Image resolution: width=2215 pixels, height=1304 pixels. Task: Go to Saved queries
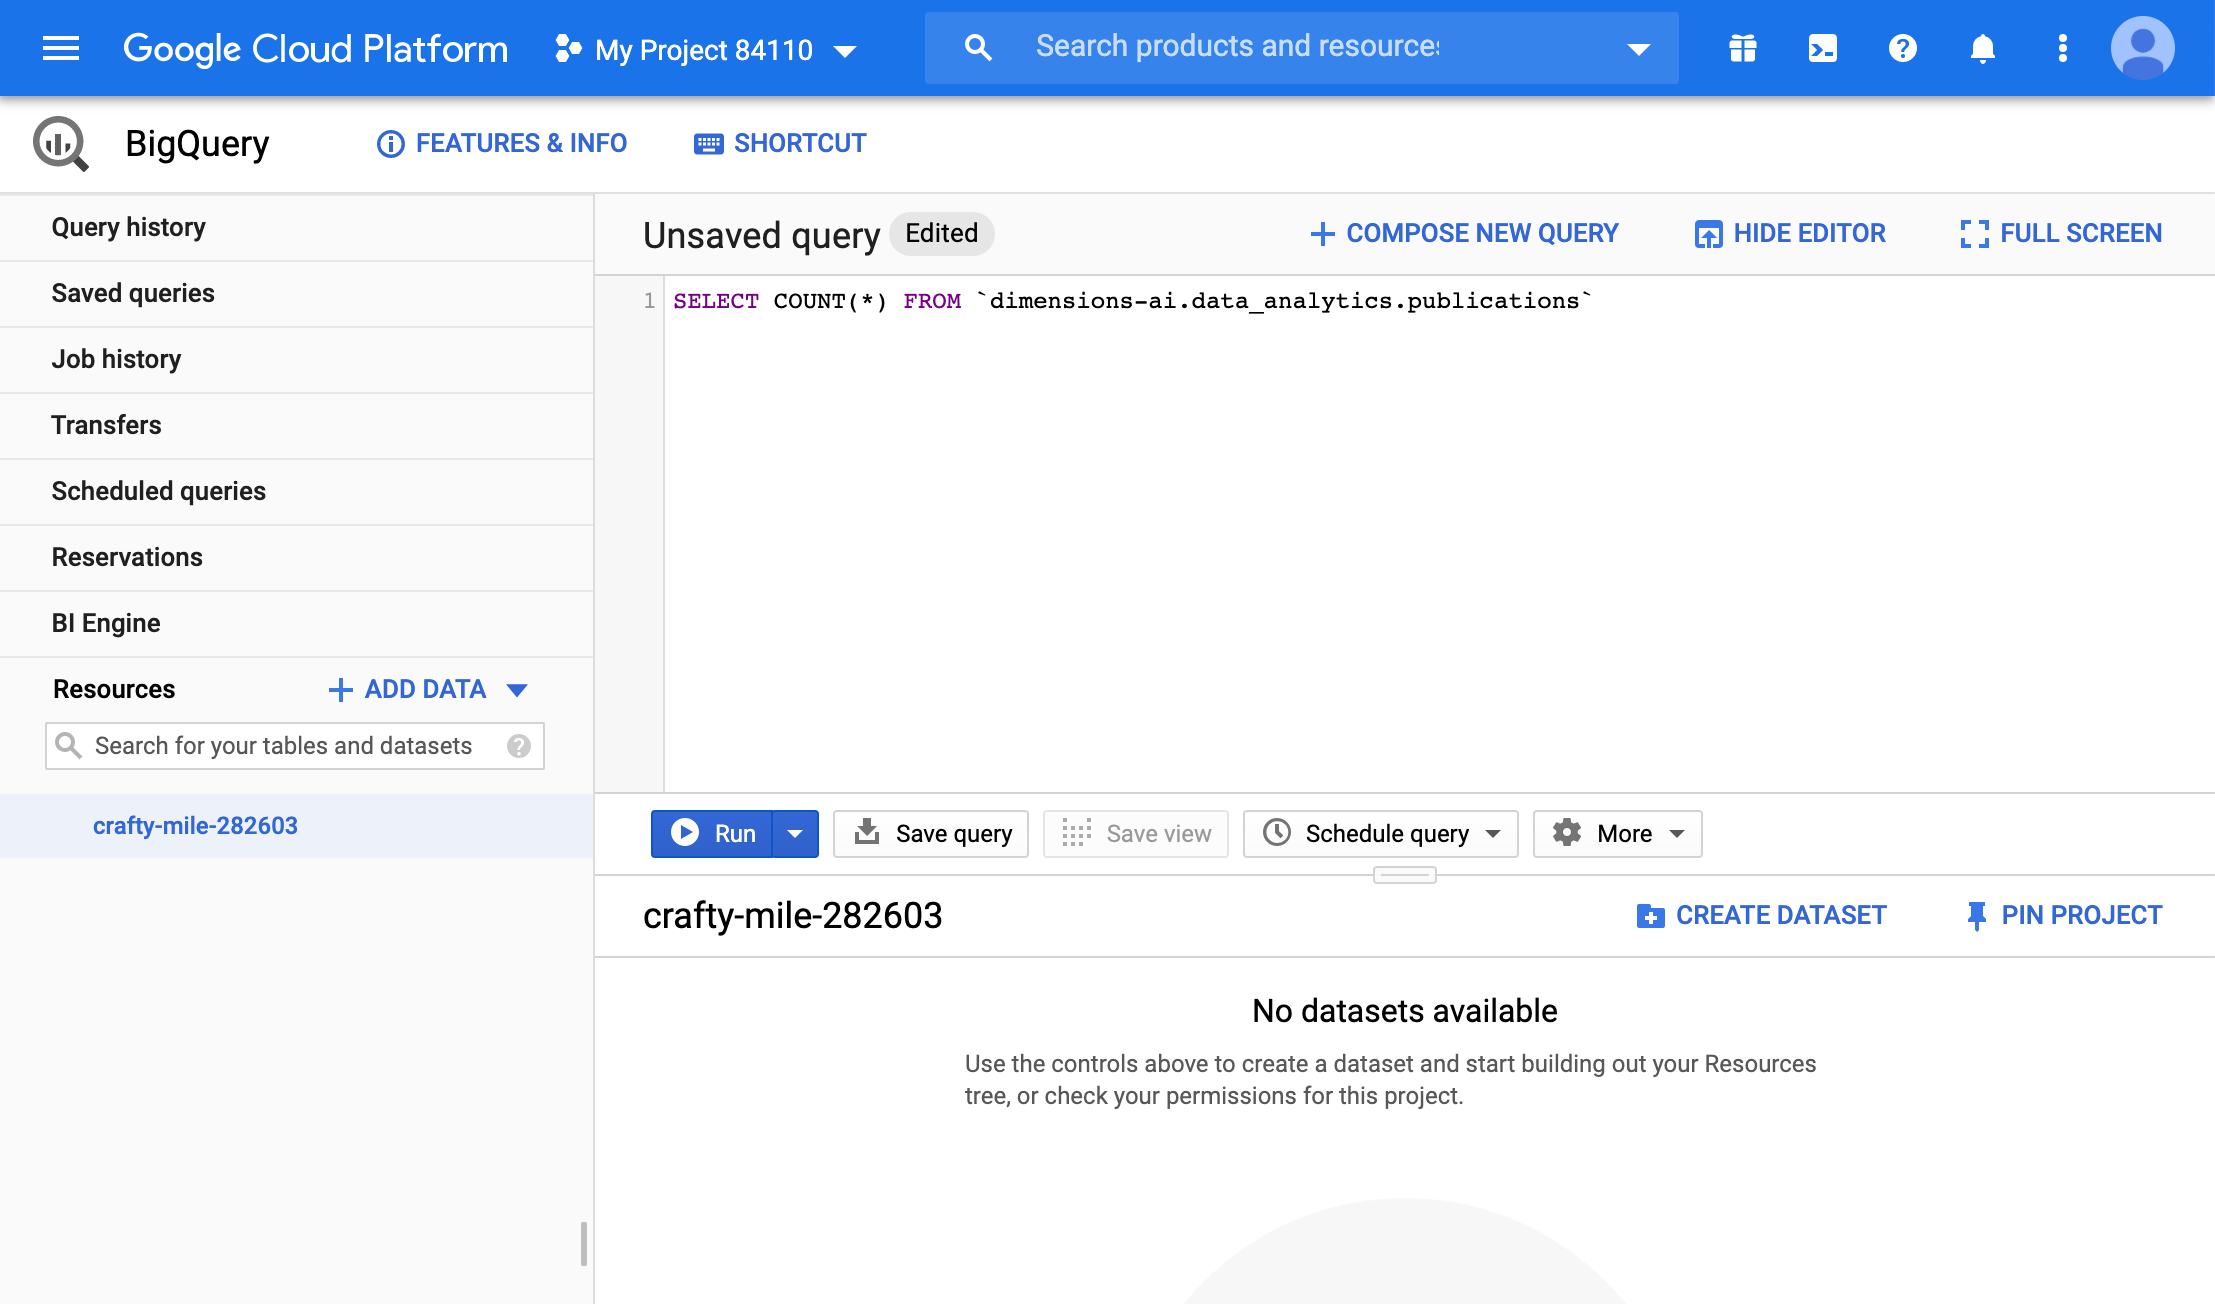point(297,294)
